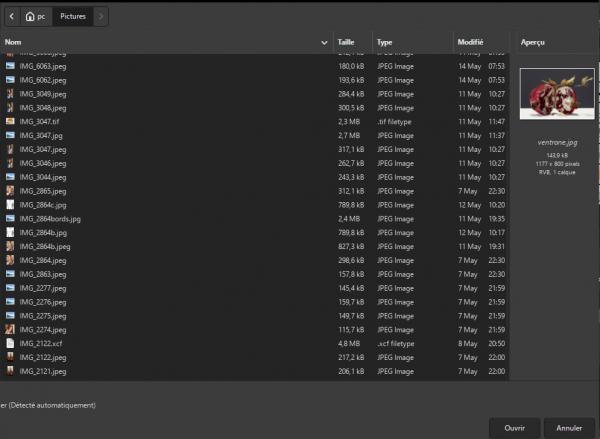Sort files by Type column header
This screenshot has height=439, width=600.
click(x=385, y=42)
